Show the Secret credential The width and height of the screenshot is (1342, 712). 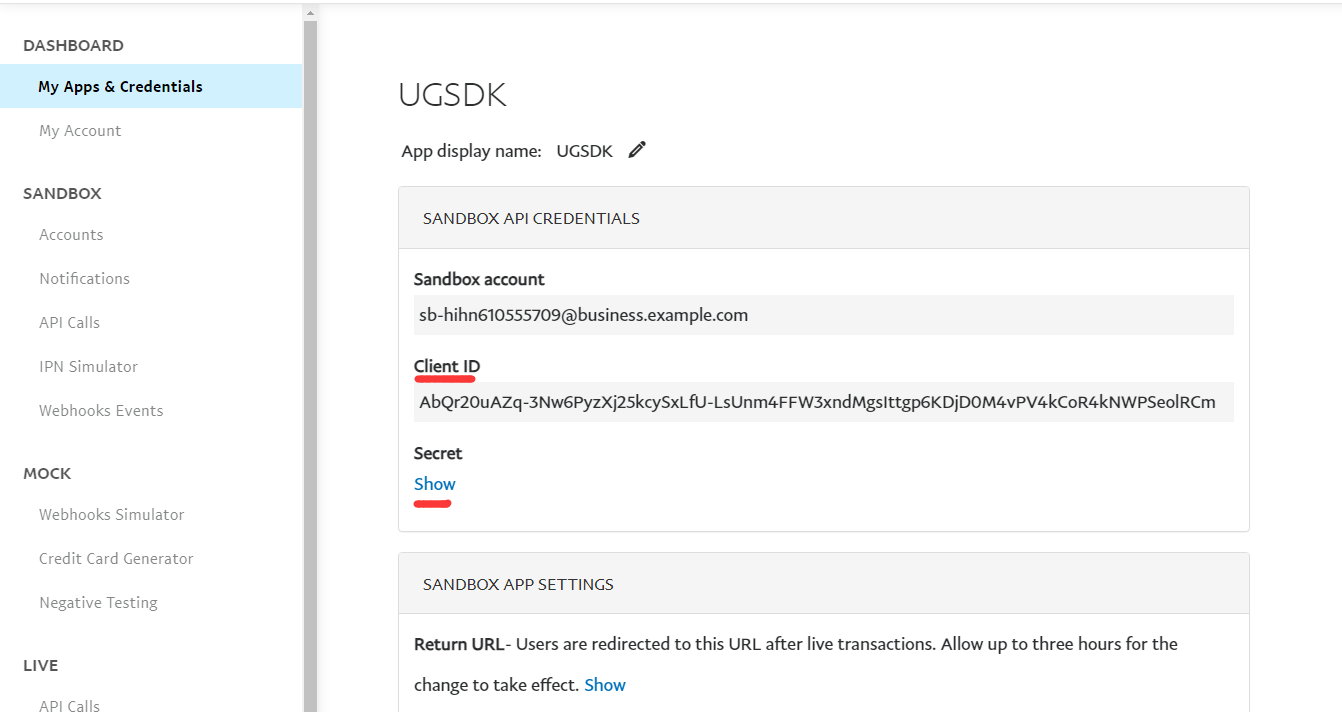pos(435,484)
